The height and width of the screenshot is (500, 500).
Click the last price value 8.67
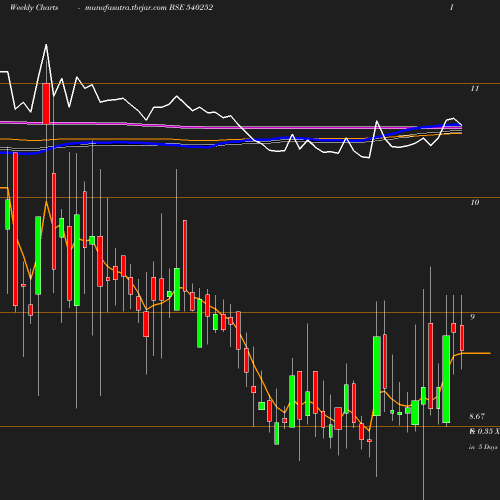point(477,416)
